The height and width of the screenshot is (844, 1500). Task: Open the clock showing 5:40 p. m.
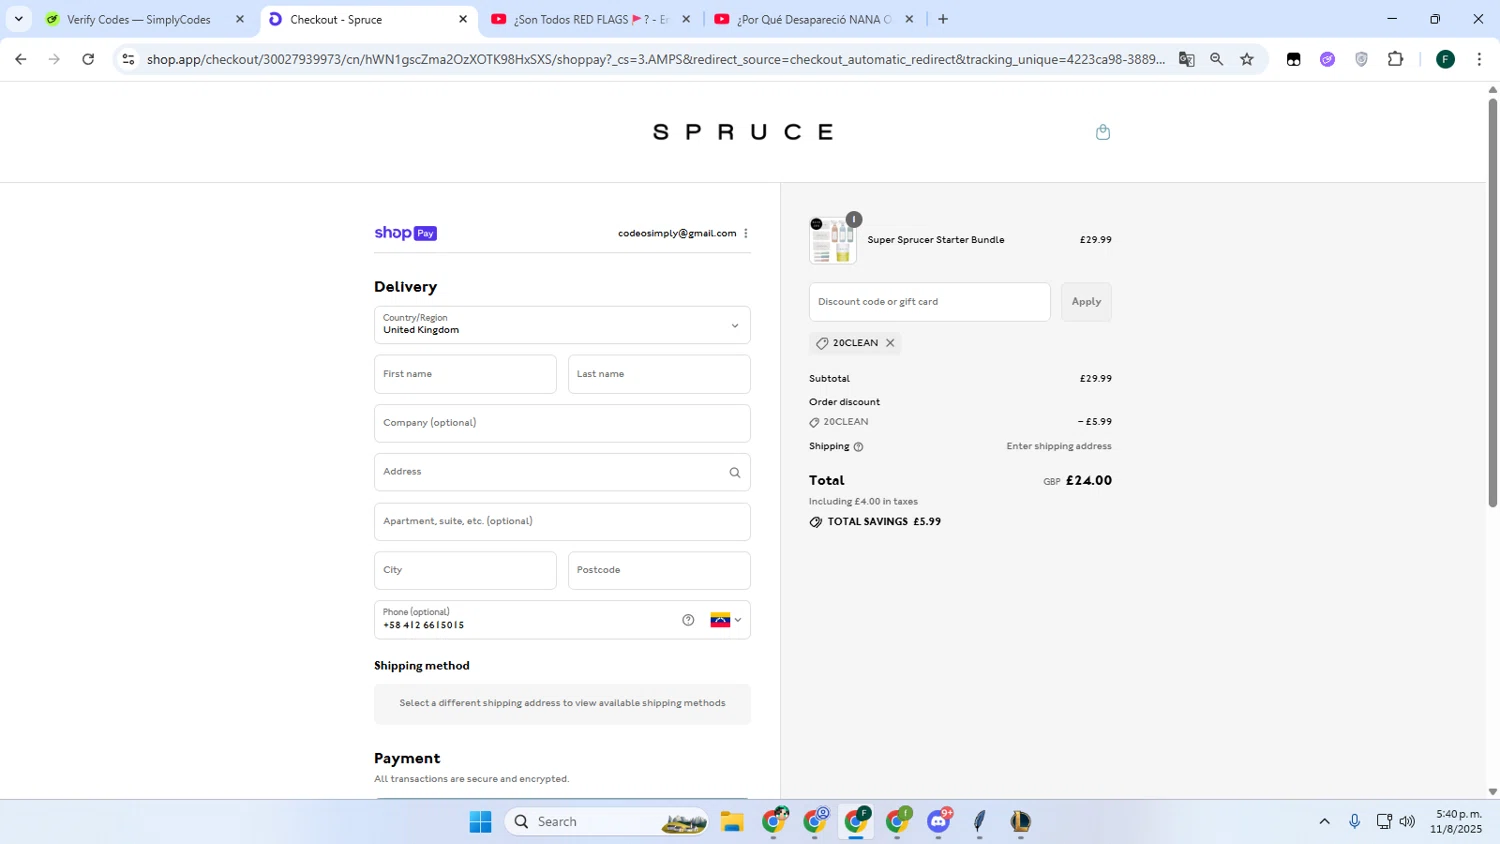coord(1456,822)
